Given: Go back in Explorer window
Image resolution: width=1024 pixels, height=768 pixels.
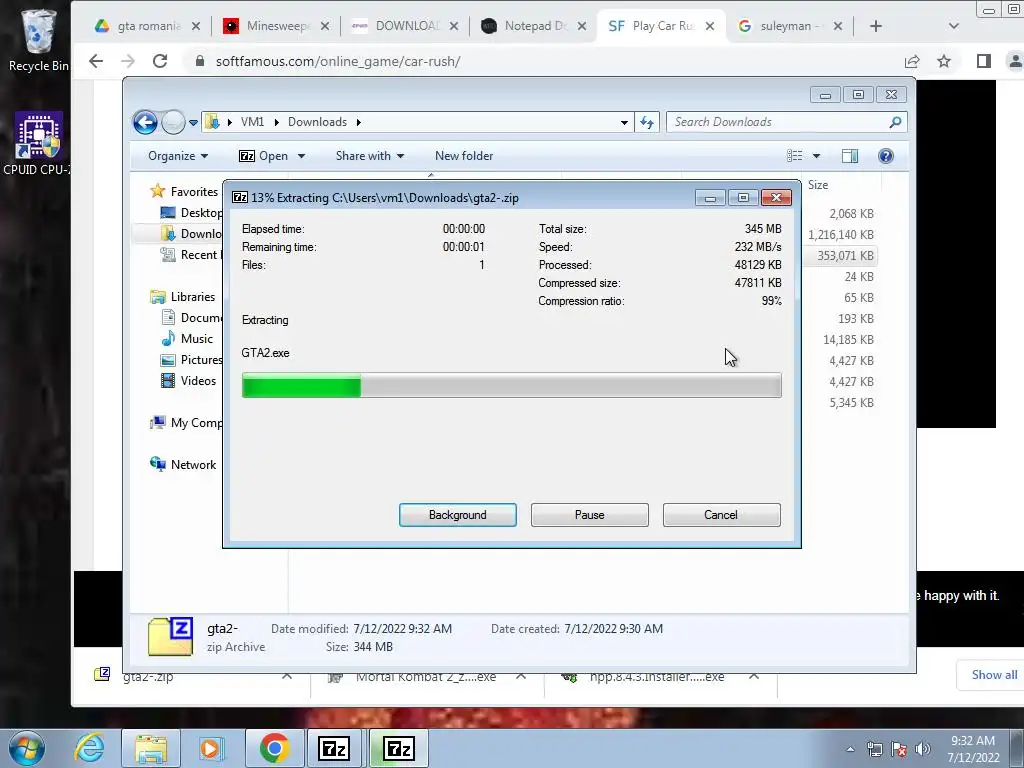Looking at the screenshot, I should (145, 122).
